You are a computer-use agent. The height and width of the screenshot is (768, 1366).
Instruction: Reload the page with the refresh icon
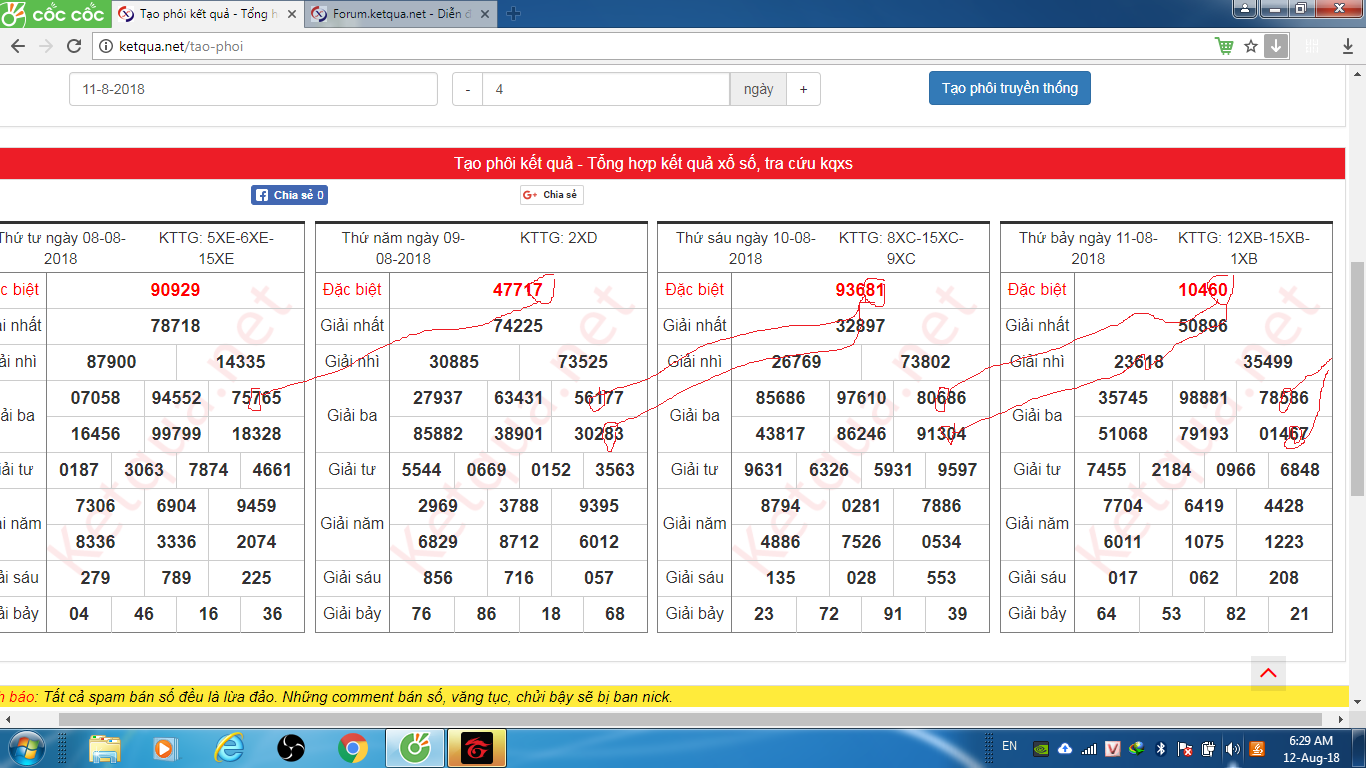pos(74,46)
